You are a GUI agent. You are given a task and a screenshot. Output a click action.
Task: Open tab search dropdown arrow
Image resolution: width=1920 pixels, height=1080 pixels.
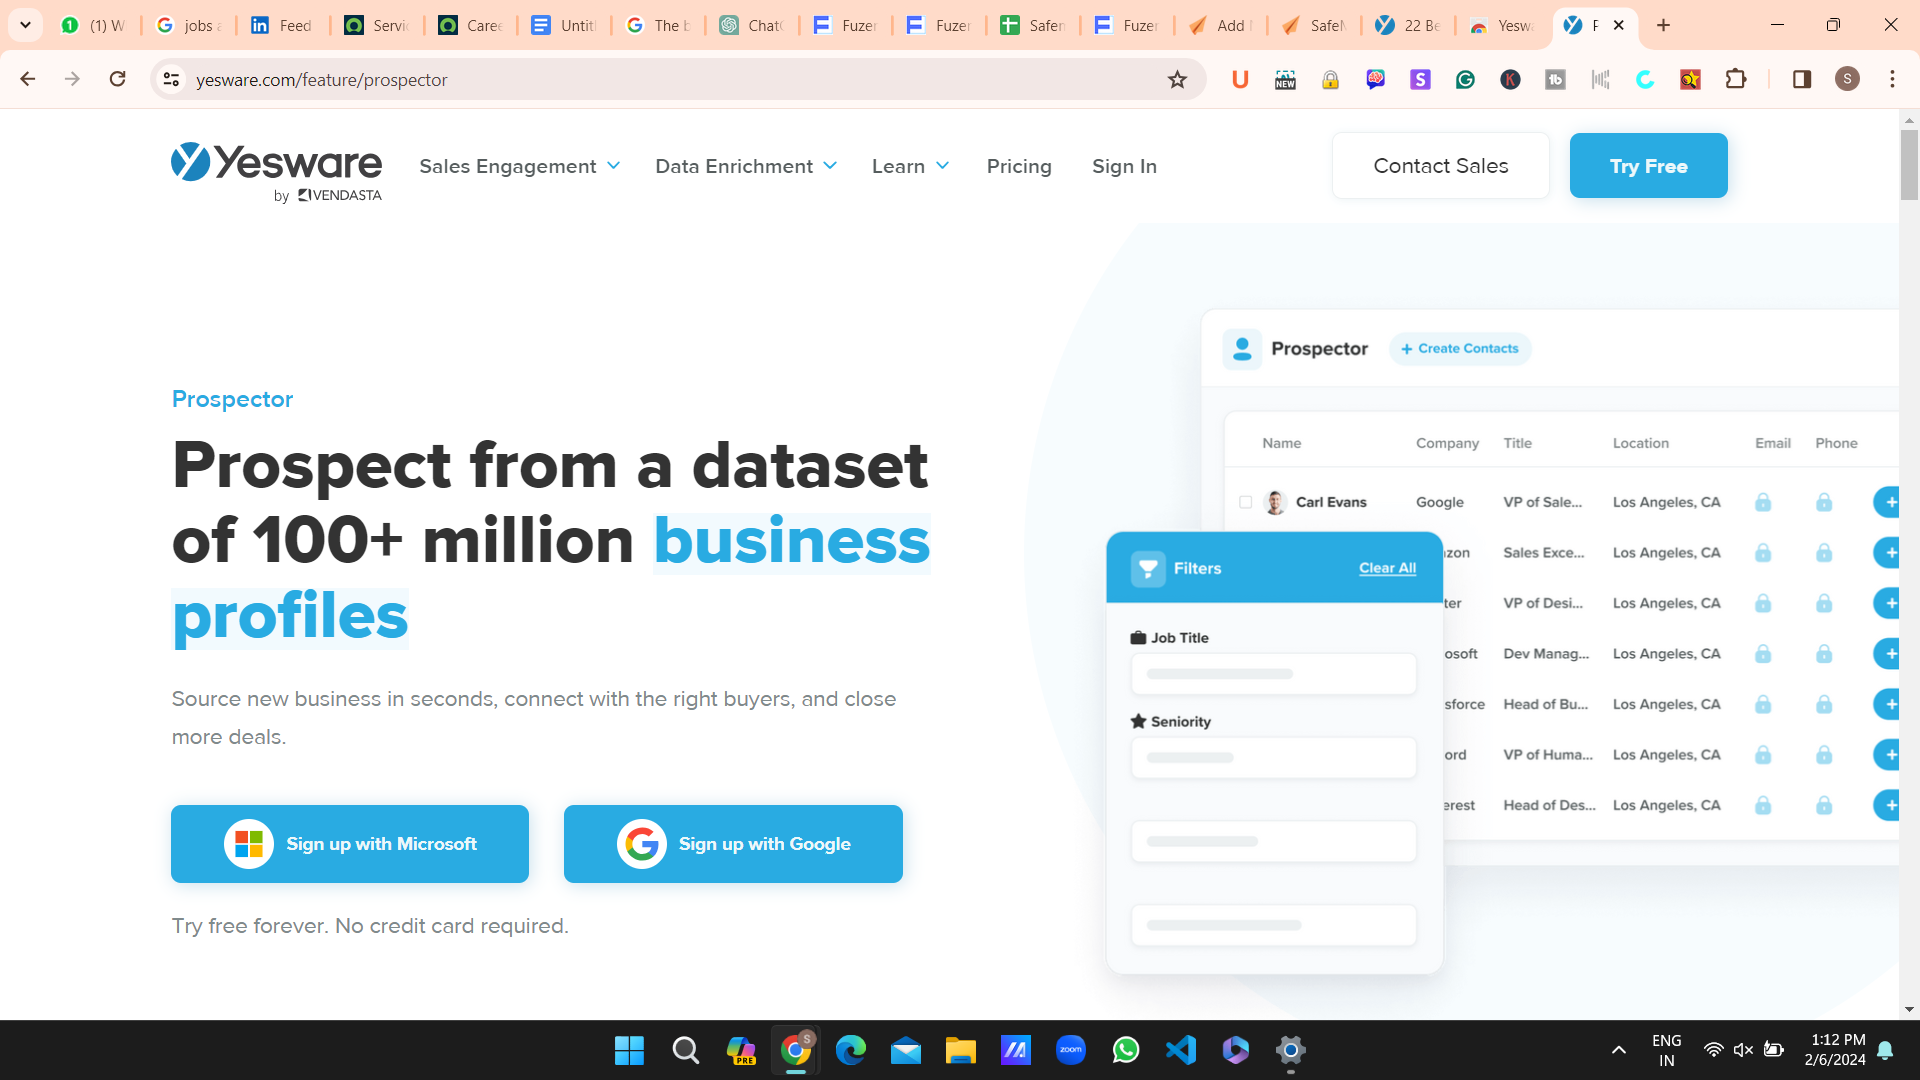[25, 25]
